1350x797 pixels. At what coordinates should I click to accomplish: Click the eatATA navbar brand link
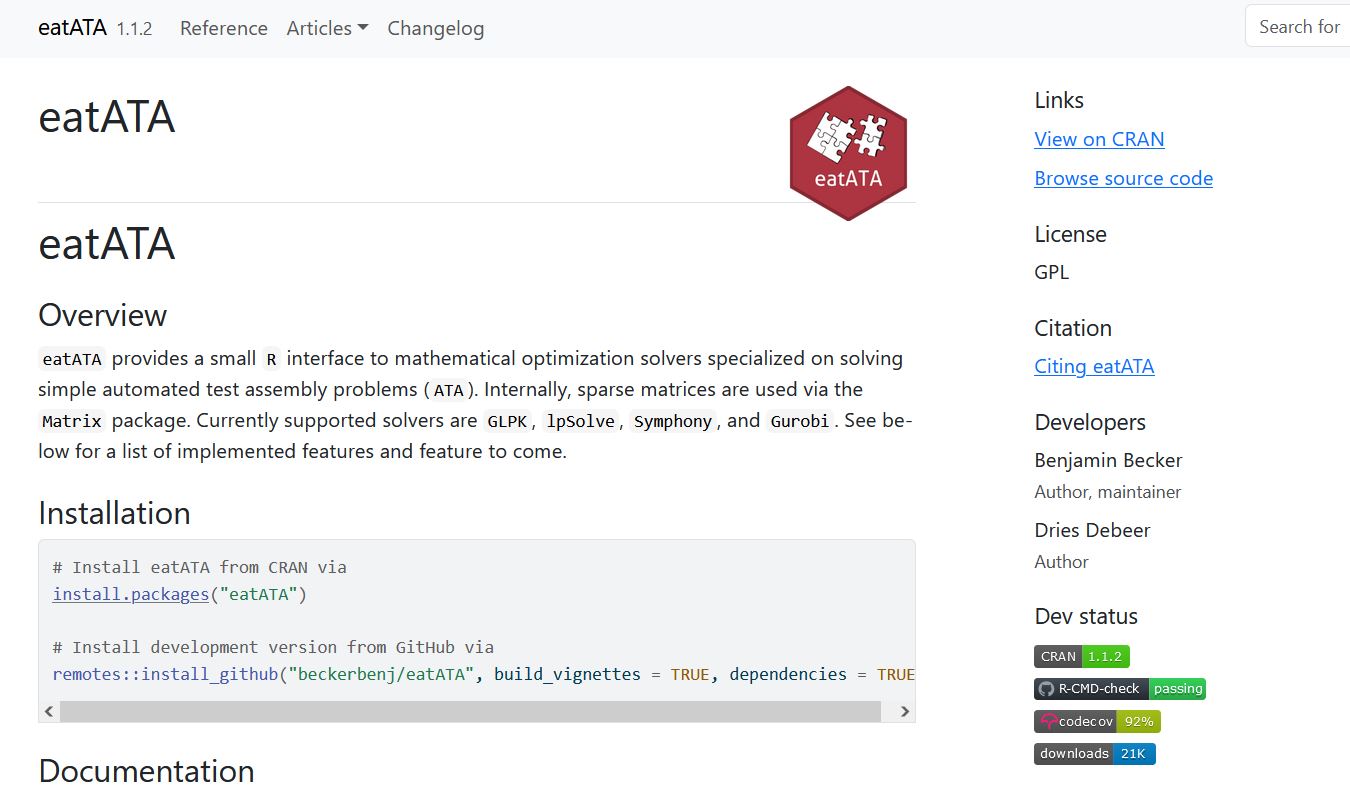(x=72, y=28)
